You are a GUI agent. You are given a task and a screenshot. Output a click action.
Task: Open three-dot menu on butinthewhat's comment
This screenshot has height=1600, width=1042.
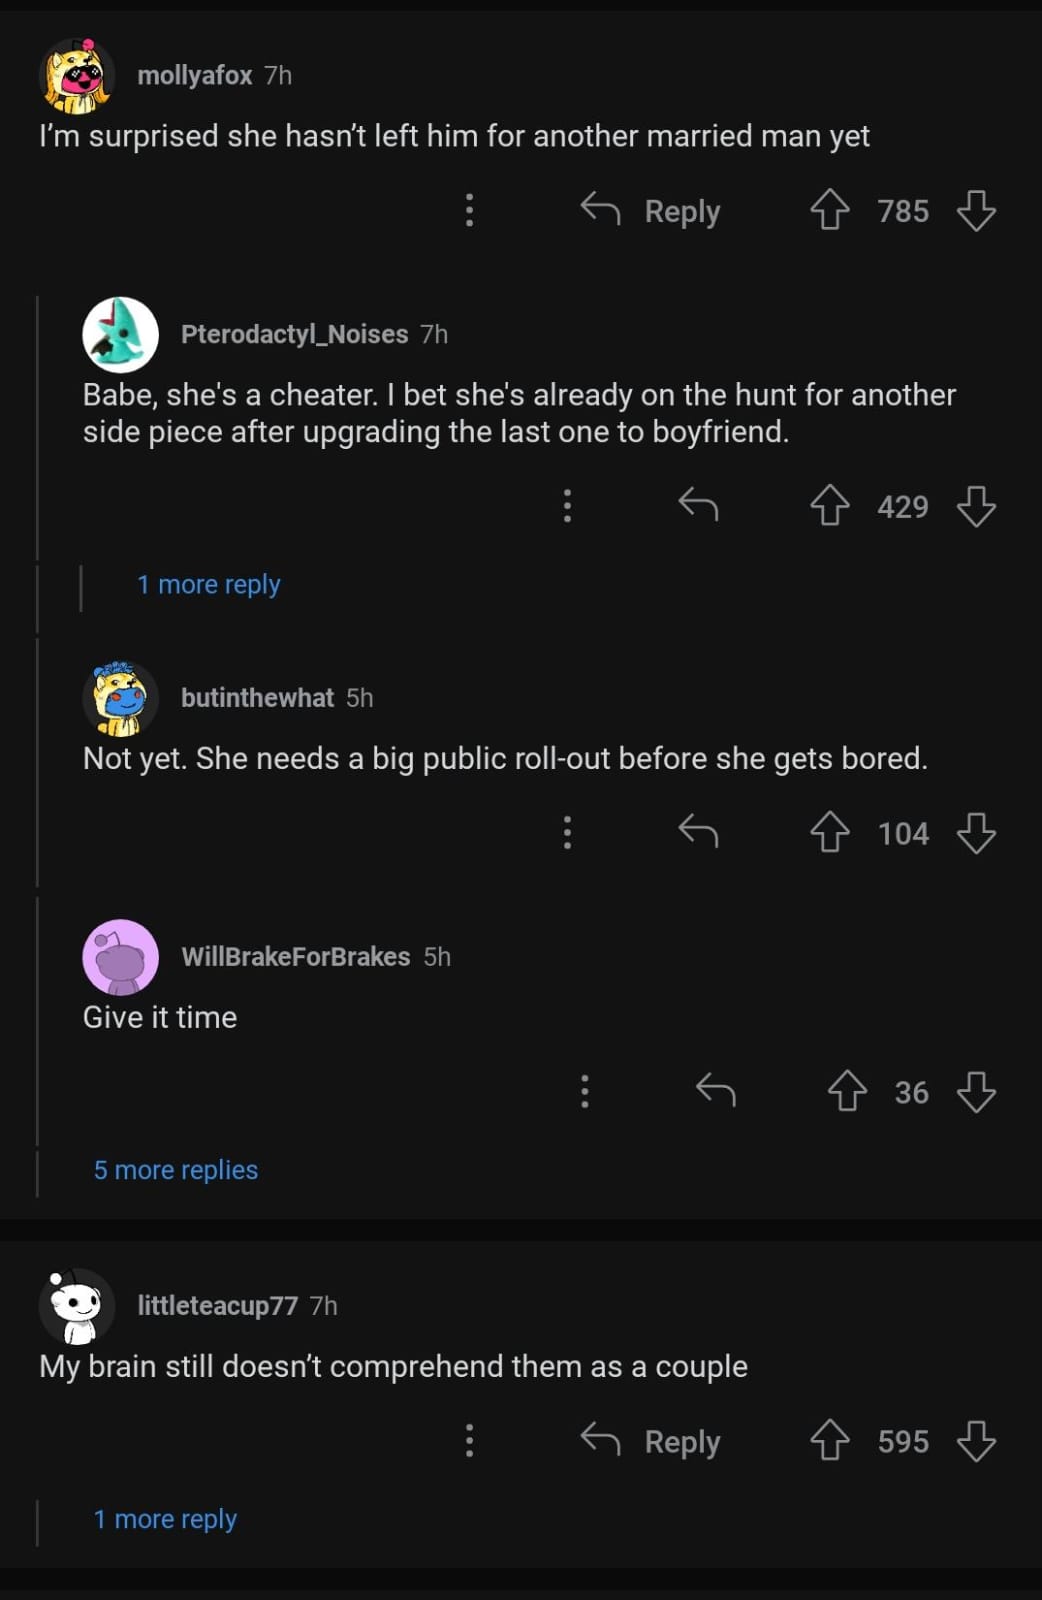click(567, 832)
